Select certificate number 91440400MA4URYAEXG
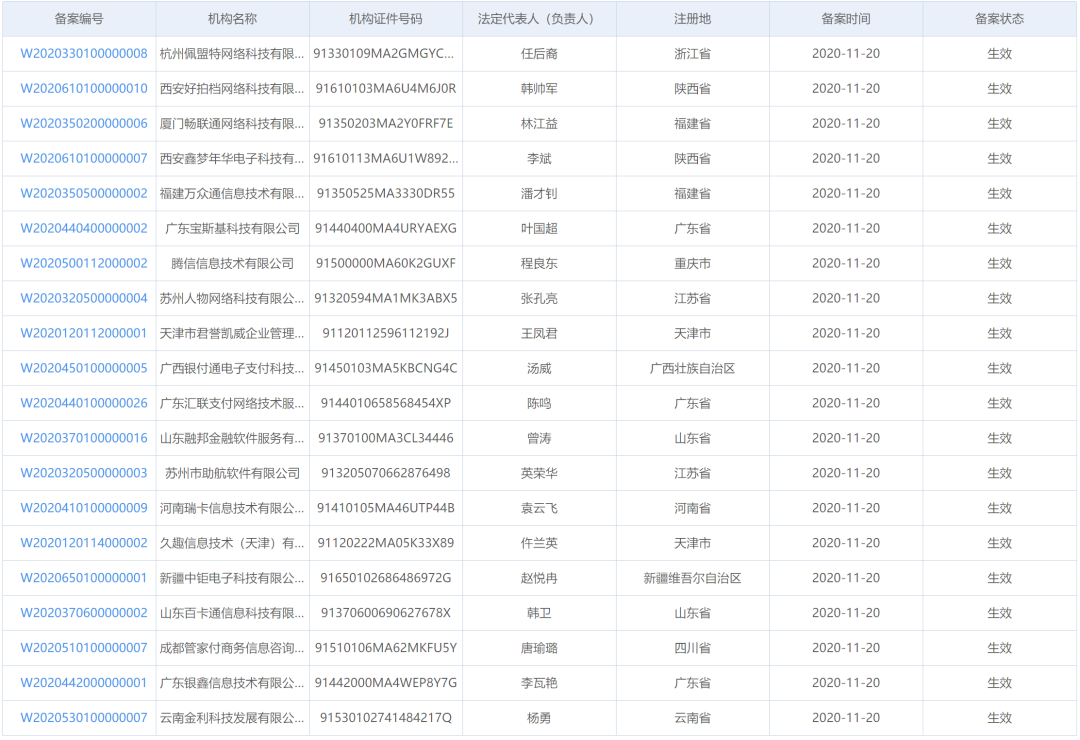Screen dimensions: 1080x740 point(386,229)
